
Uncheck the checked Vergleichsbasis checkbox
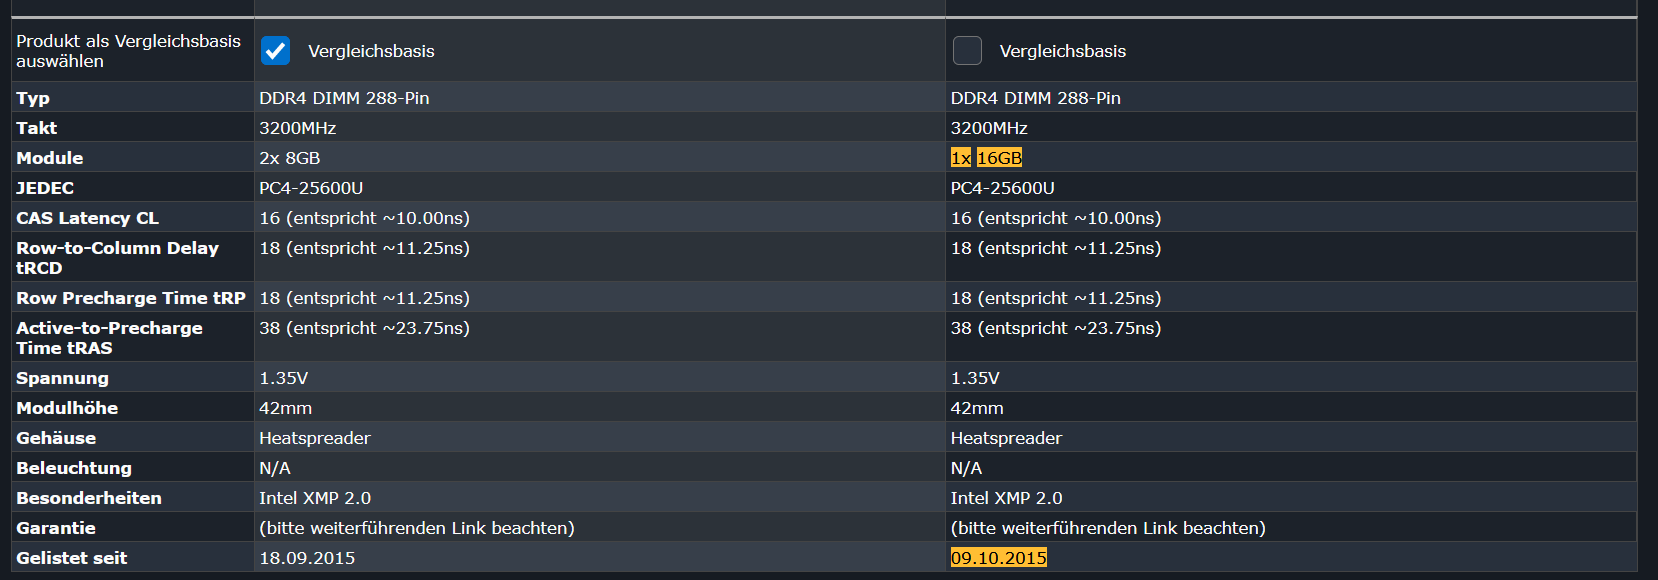275,51
